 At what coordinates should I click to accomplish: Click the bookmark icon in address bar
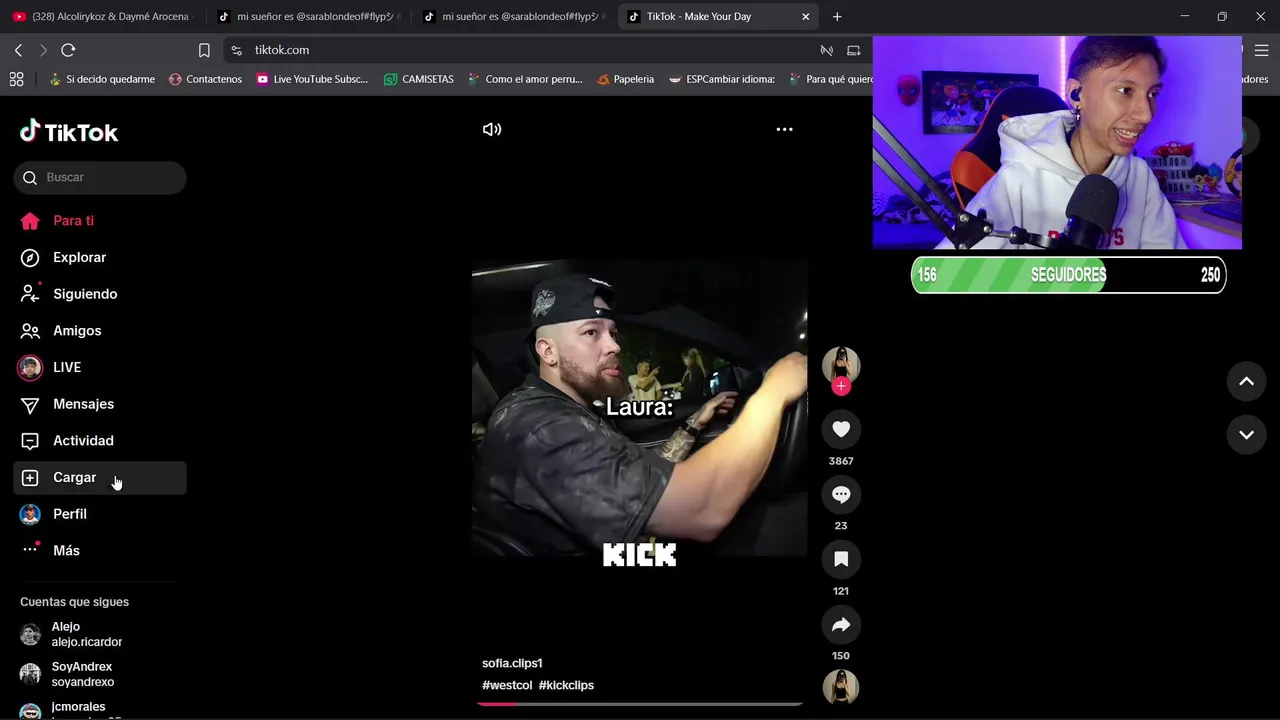(204, 50)
